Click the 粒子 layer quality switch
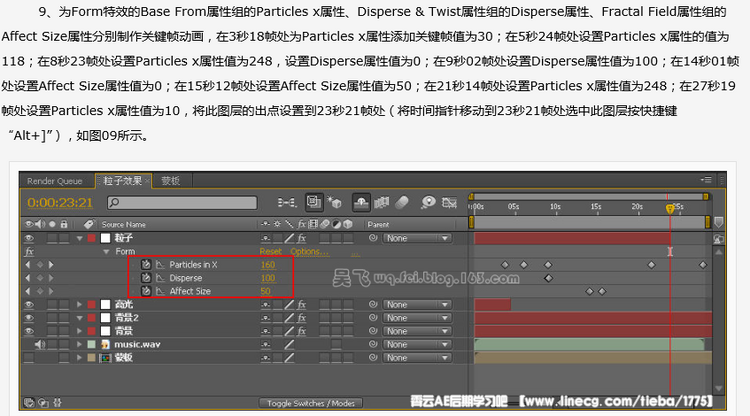The image size is (750, 416). point(289,238)
